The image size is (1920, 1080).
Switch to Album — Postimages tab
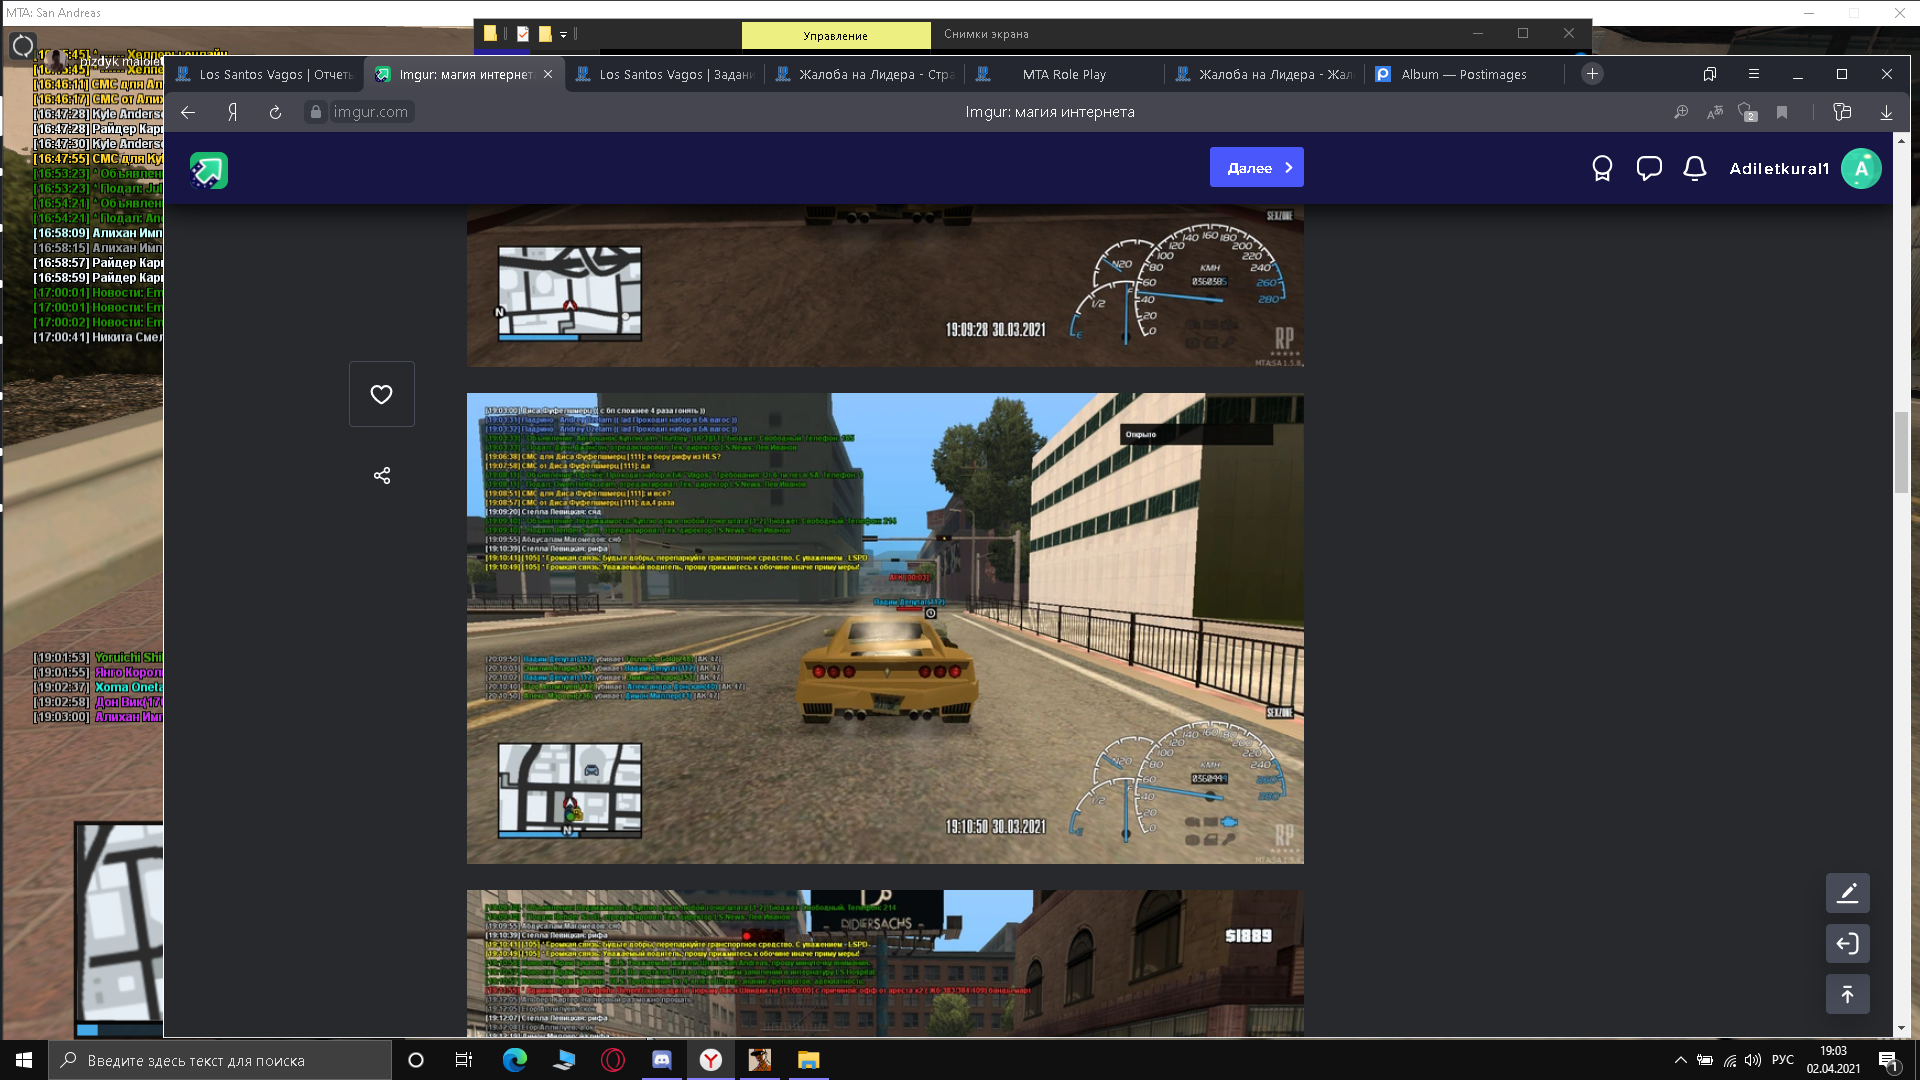click(1463, 74)
